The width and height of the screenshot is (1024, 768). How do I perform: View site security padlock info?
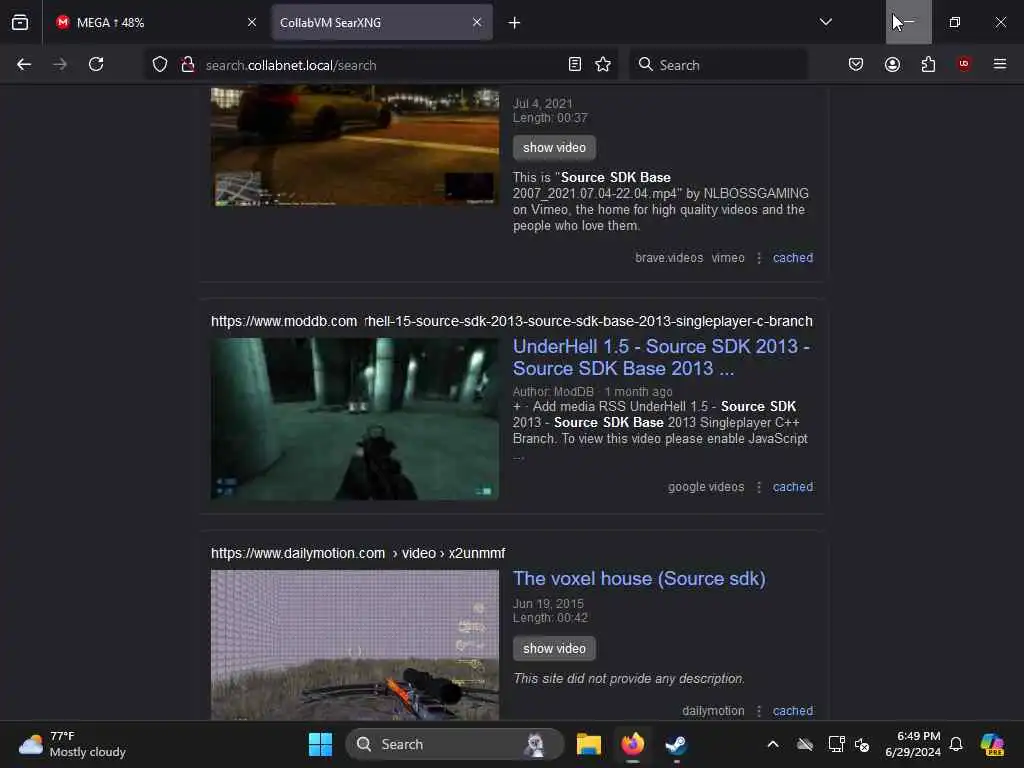tap(188, 64)
